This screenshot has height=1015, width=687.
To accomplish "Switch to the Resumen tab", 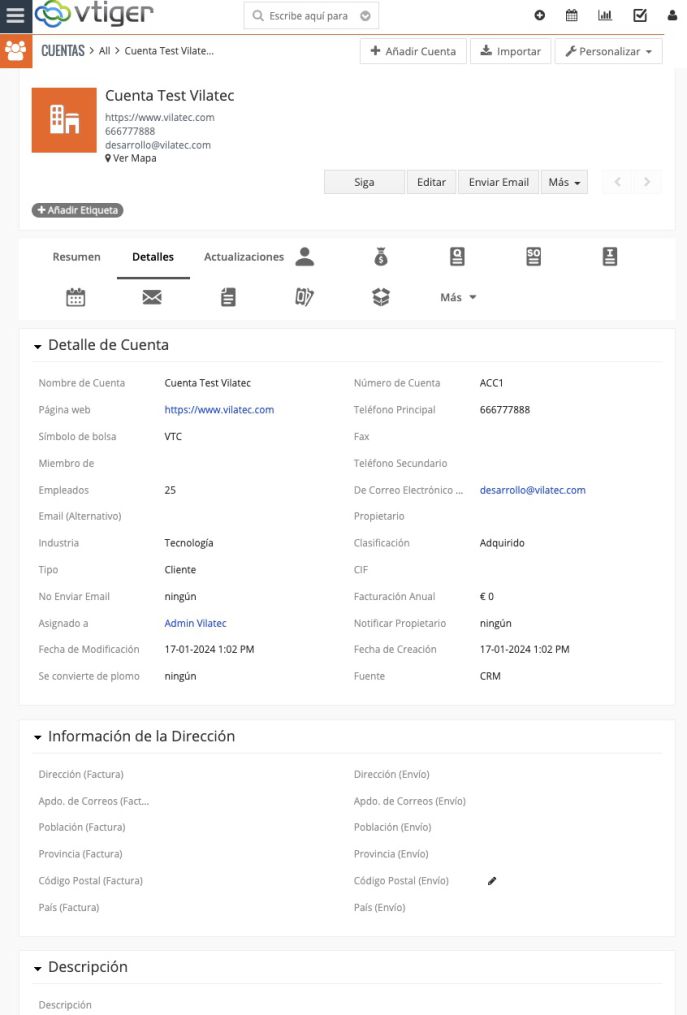I will (76, 257).
